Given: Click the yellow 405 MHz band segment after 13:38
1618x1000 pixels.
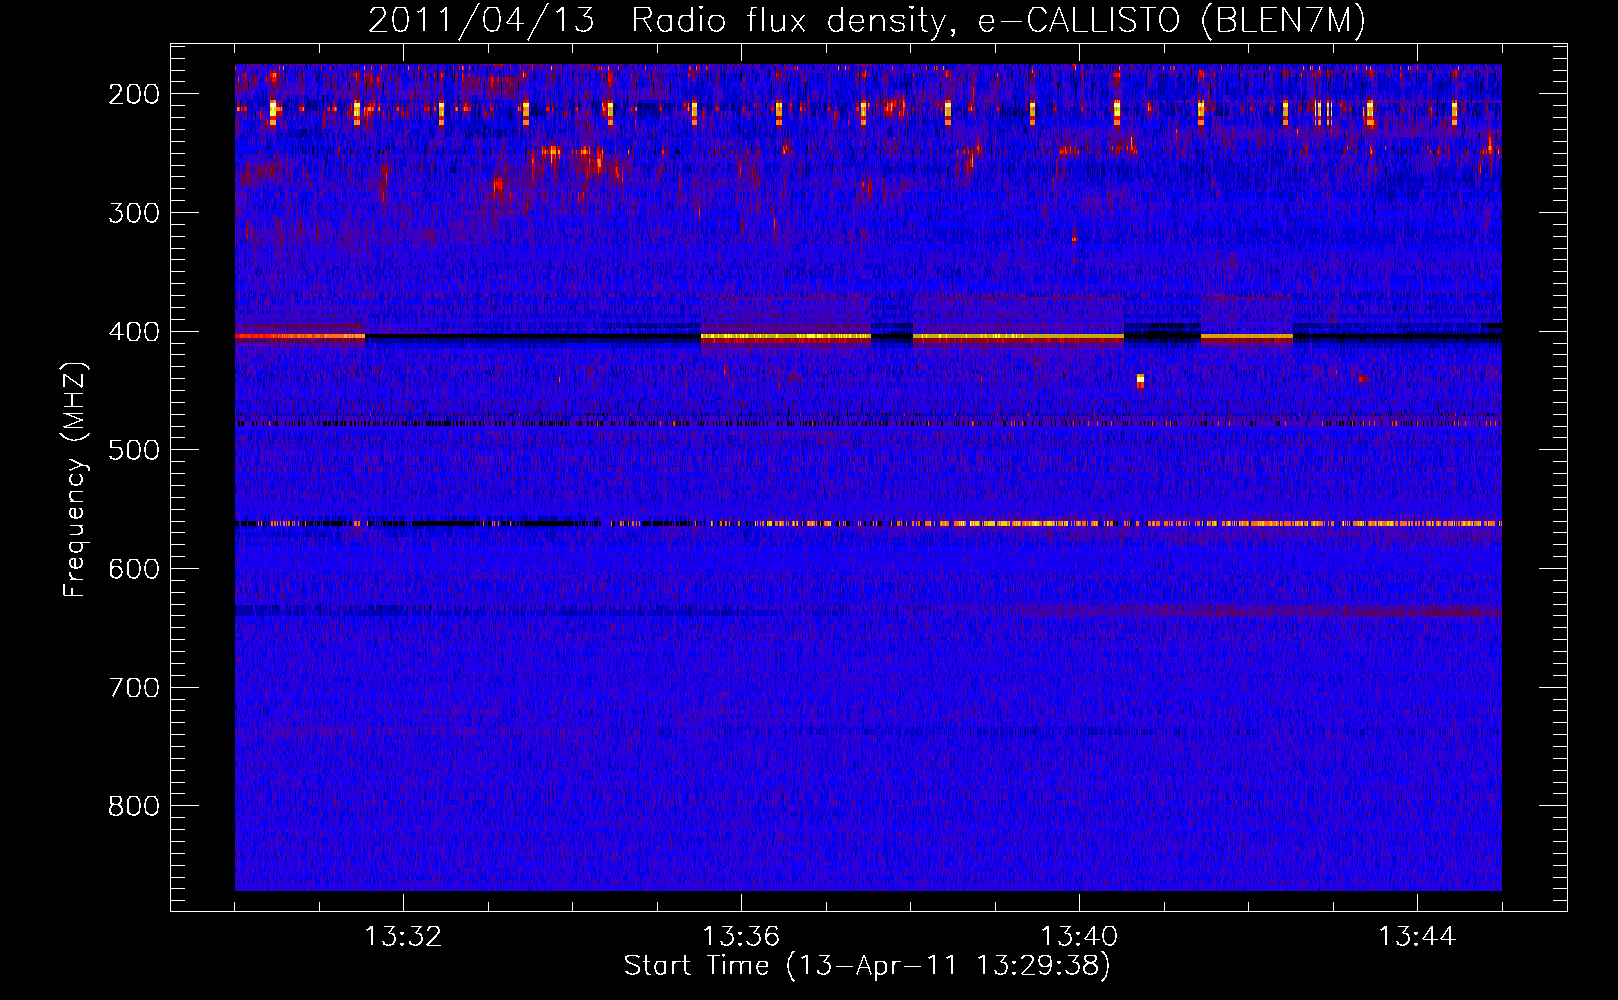Looking at the screenshot, I should coord(1018,337).
